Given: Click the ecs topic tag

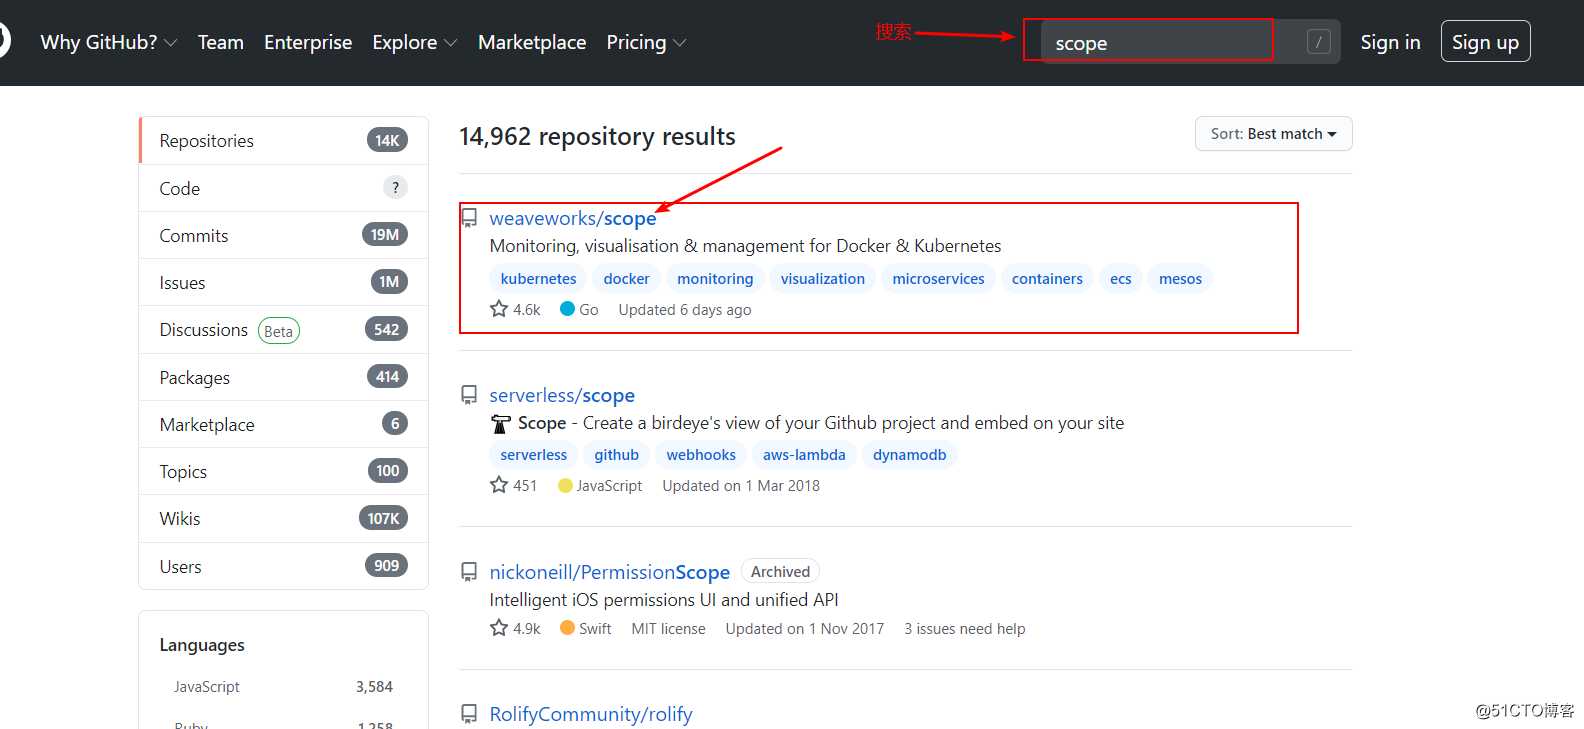Looking at the screenshot, I should (x=1121, y=278).
